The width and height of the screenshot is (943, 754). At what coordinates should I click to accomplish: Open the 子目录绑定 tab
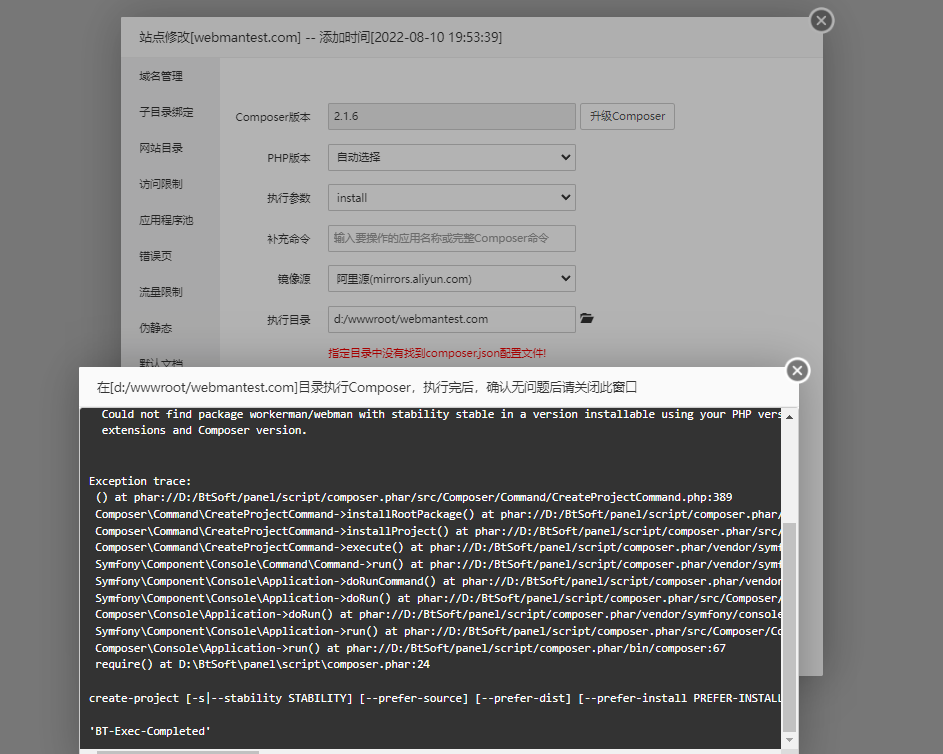click(x=166, y=112)
